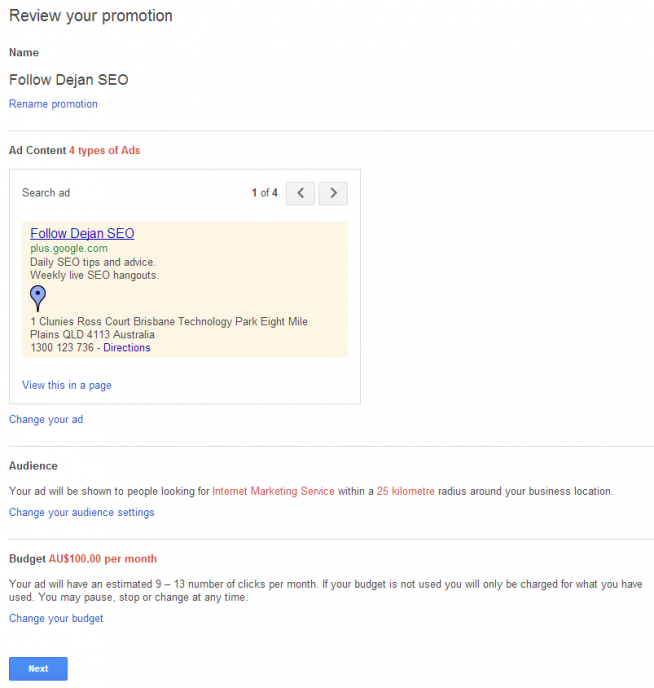Click the 4 types of Ads text
Image resolution: width=654 pixels, height=688 pixels.
tap(104, 150)
